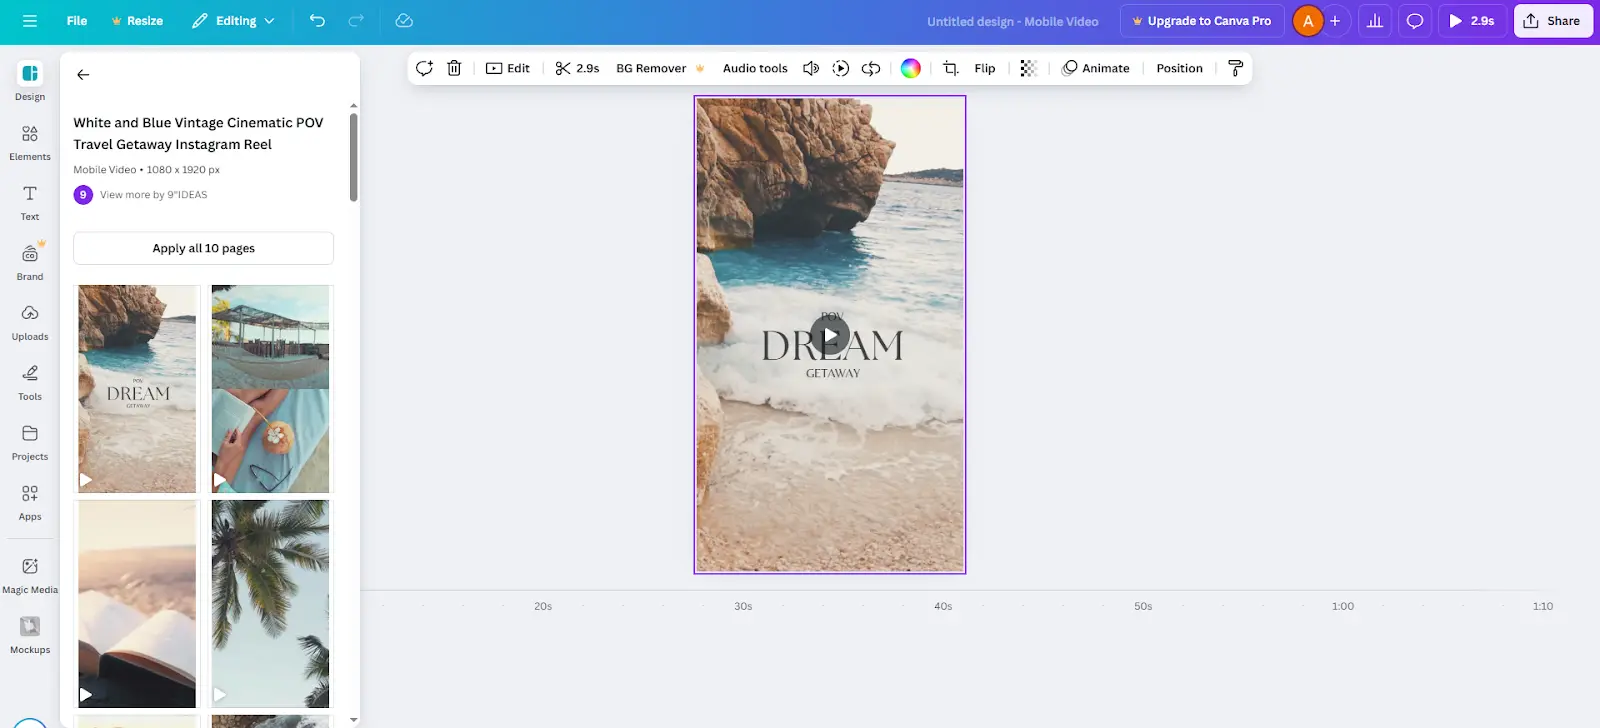Click the 30s timeline marker
This screenshot has height=728, width=1600.
[743, 606]
